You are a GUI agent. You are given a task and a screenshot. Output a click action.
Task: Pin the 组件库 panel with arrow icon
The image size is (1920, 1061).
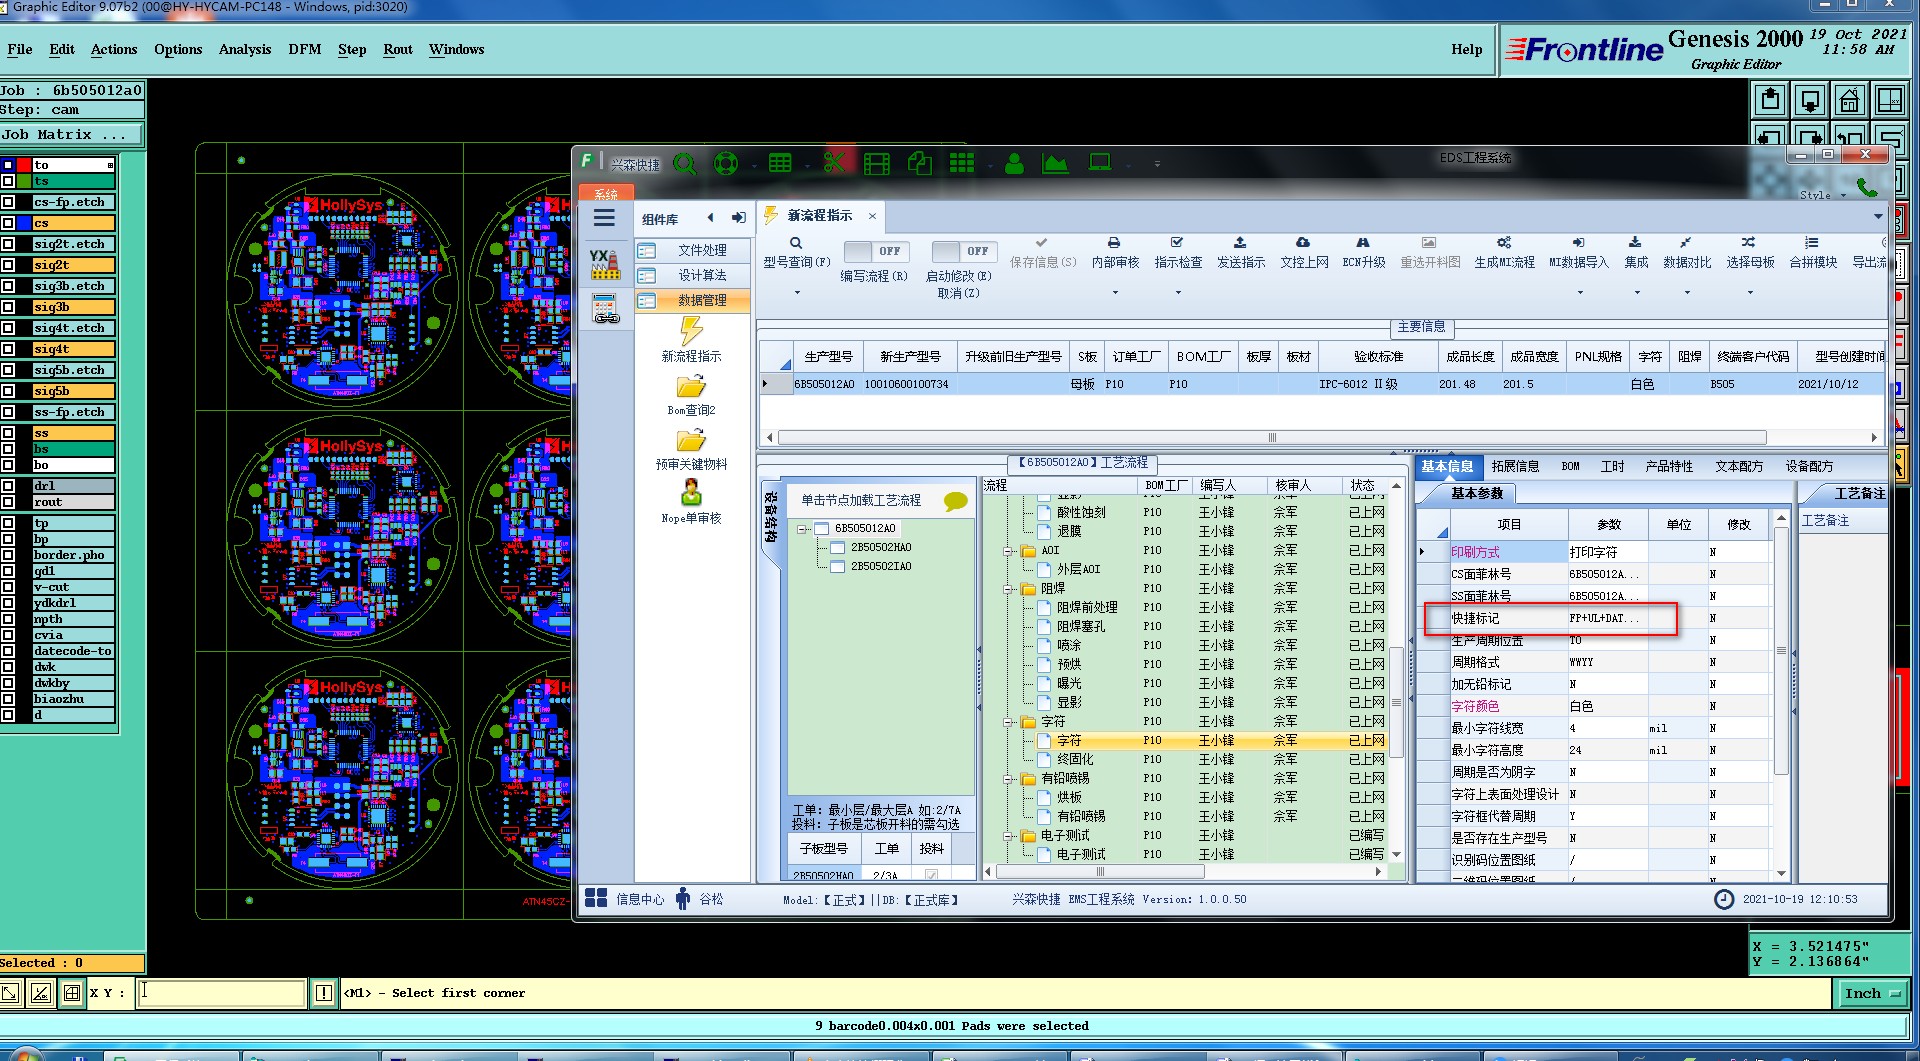coord(739,218)
